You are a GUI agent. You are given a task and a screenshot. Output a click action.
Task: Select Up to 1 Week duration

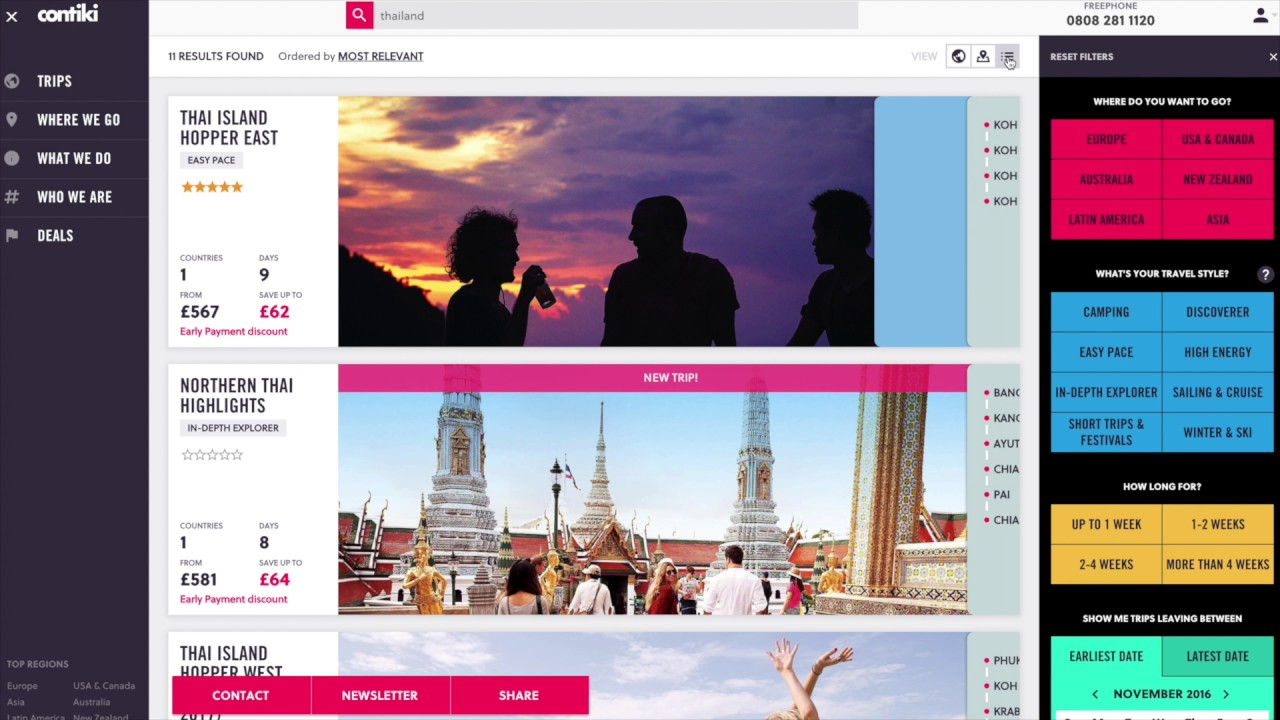(1106, 524)
